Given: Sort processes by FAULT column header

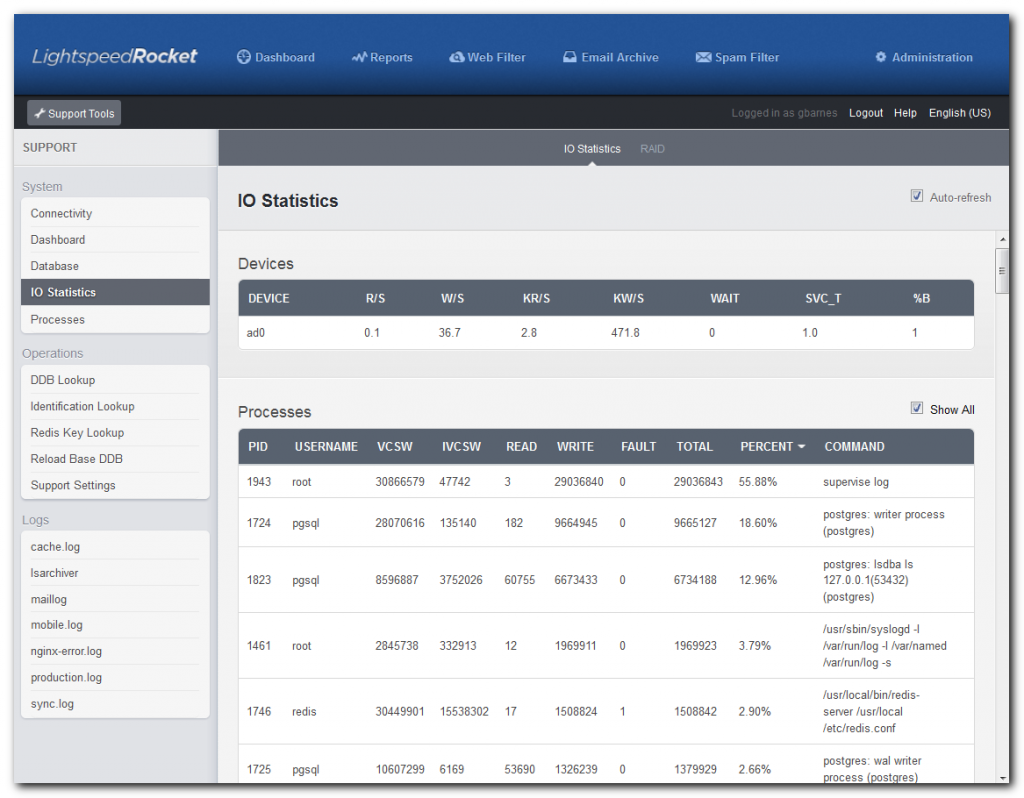Looking at the screenshot, I should click(638, 447).
